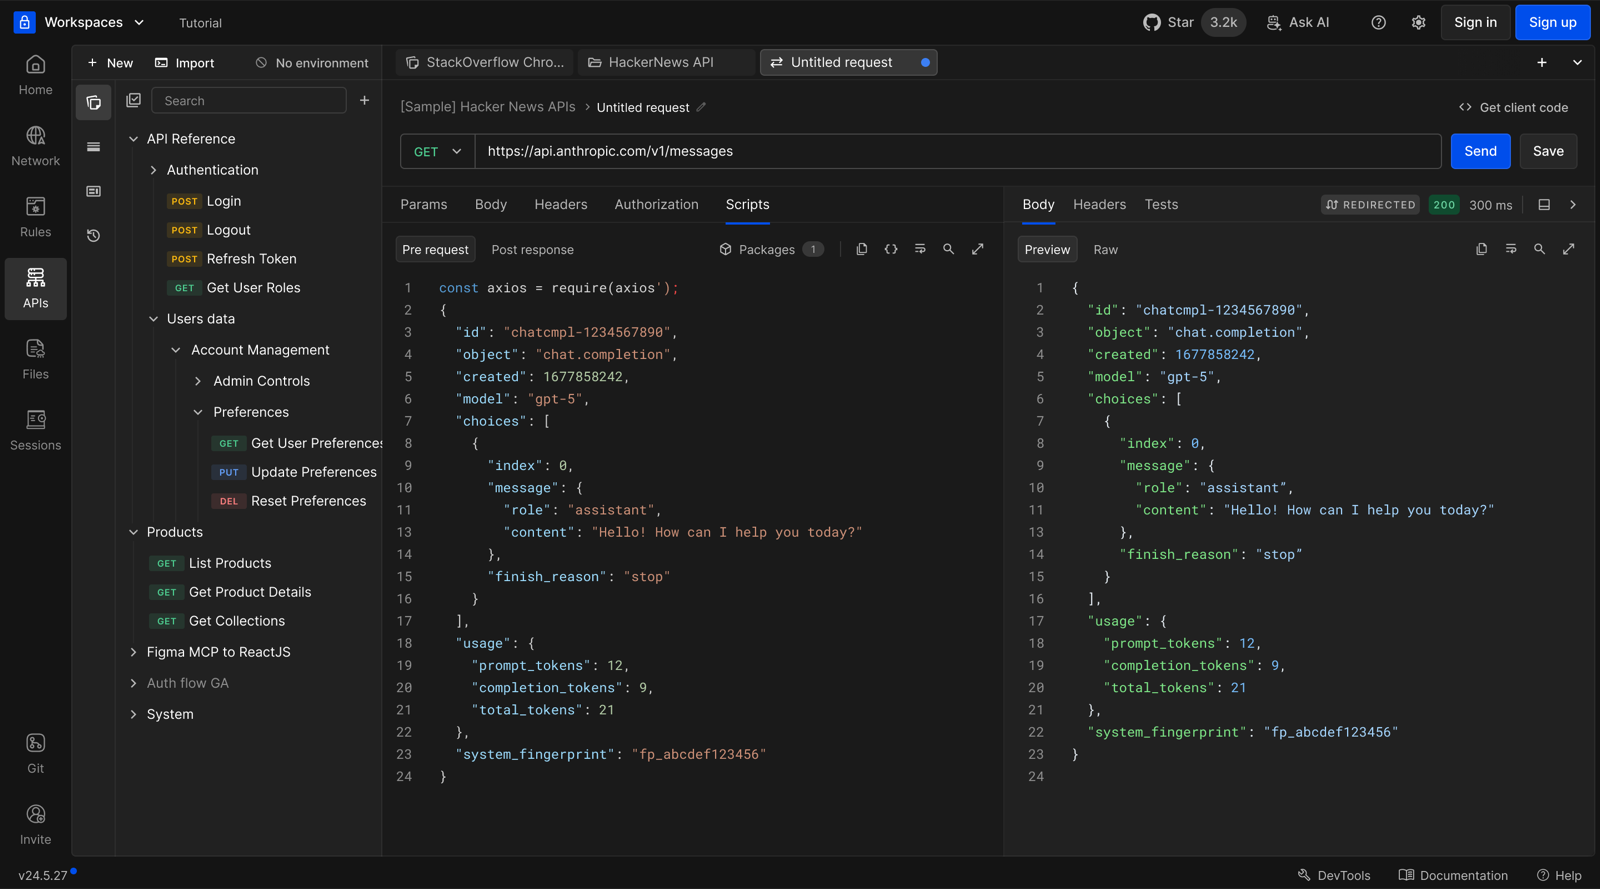Open the Sessions sidebar section
The image size is (1600, 889).
(35, 431)
